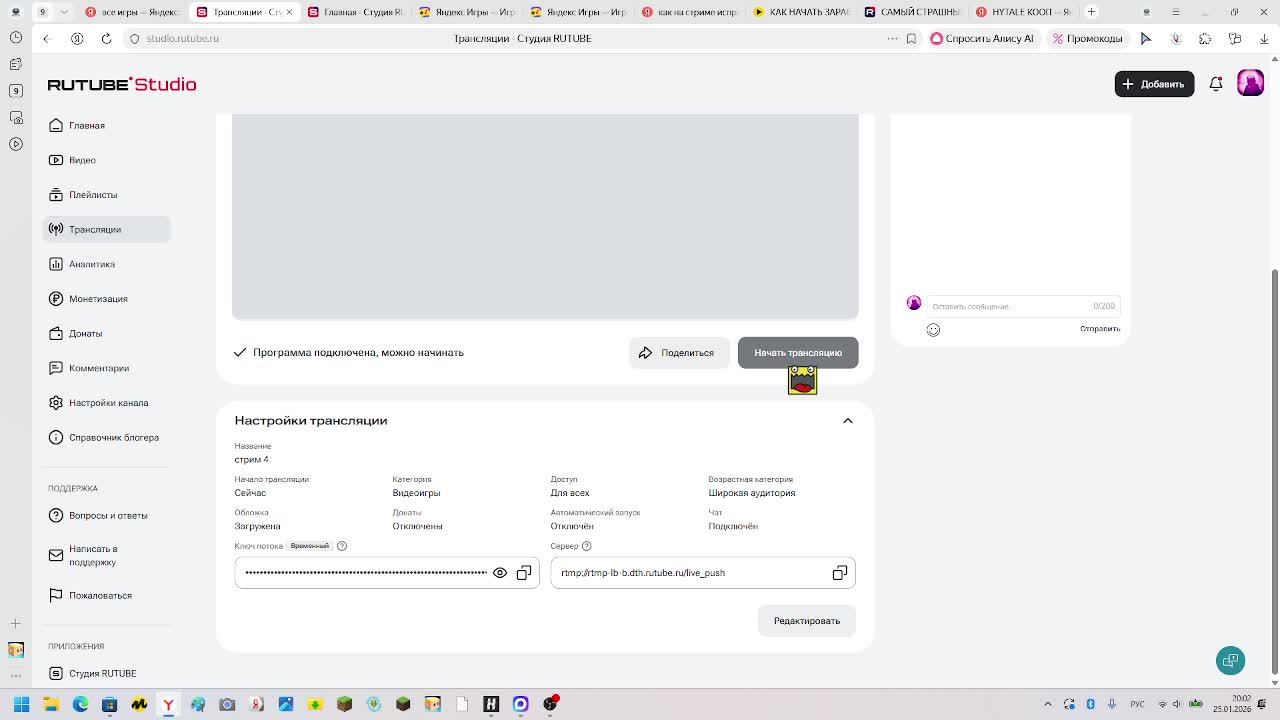
Task: Click the Написать в поддержку envelope icon
Action: click(56, 555)
